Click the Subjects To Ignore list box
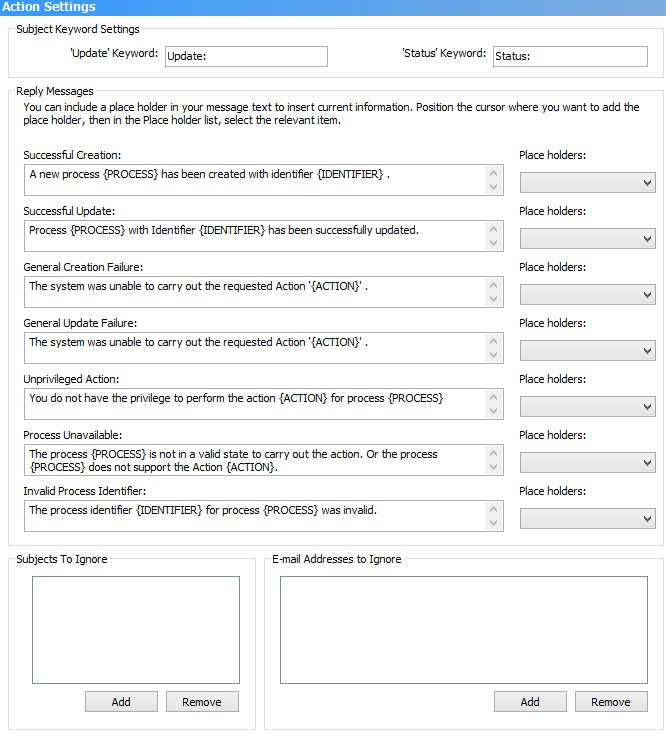Viewport: 666px width, 733px height. click(136, 630)
